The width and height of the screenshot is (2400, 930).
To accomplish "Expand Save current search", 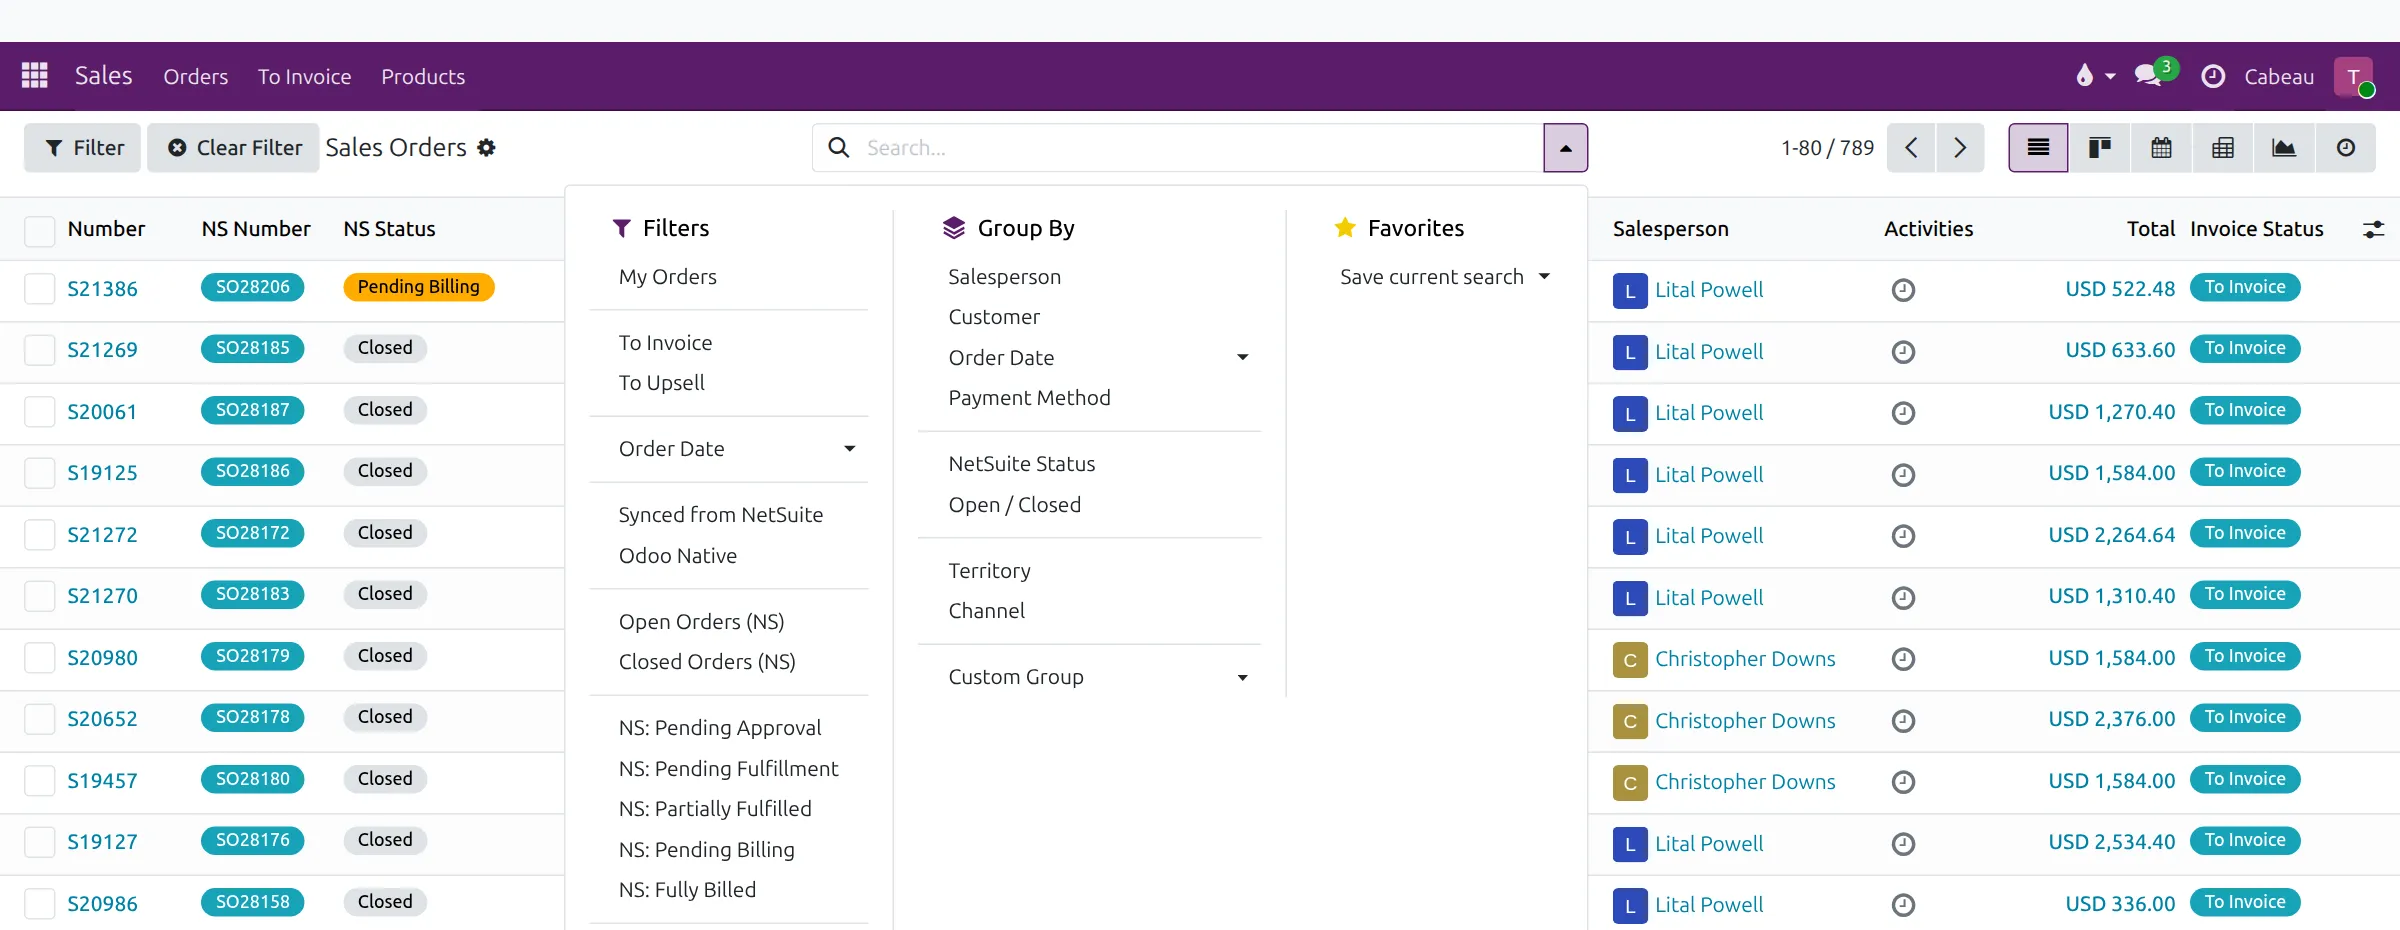I will coord(1445,277).
